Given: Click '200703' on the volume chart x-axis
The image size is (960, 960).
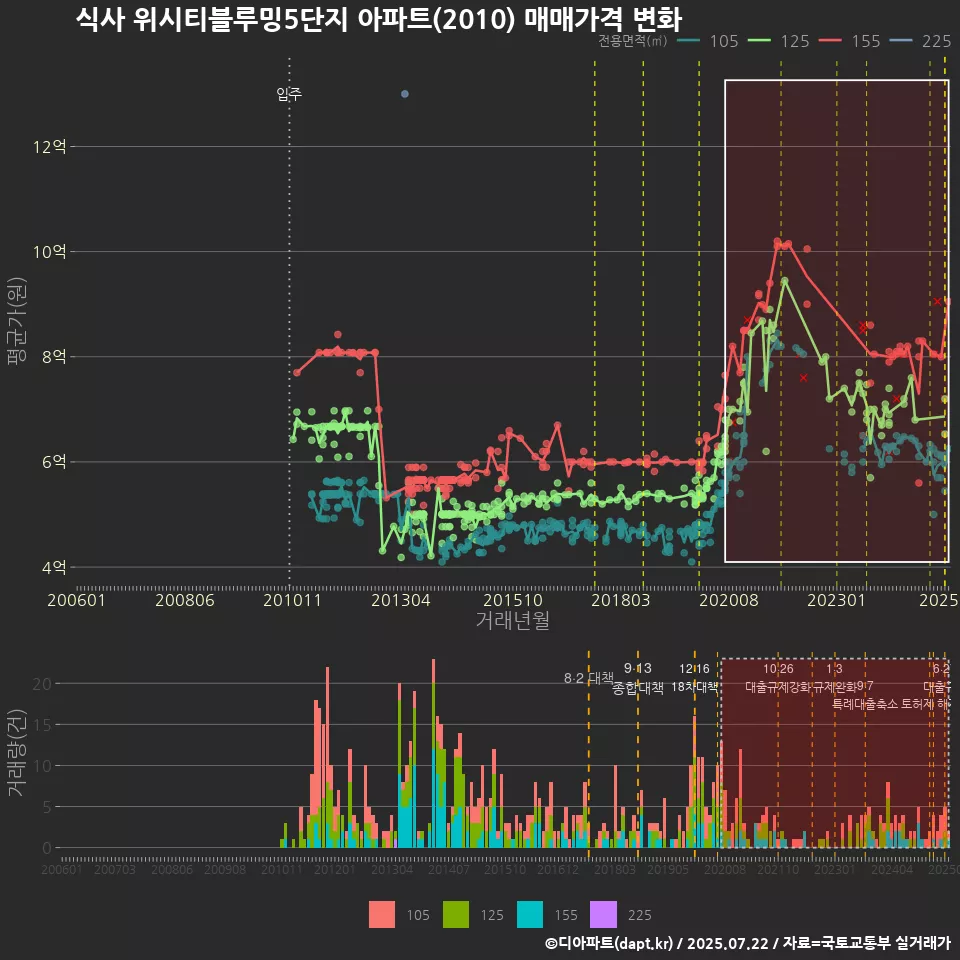Looking at the screenshot, I should pos(114,869).
